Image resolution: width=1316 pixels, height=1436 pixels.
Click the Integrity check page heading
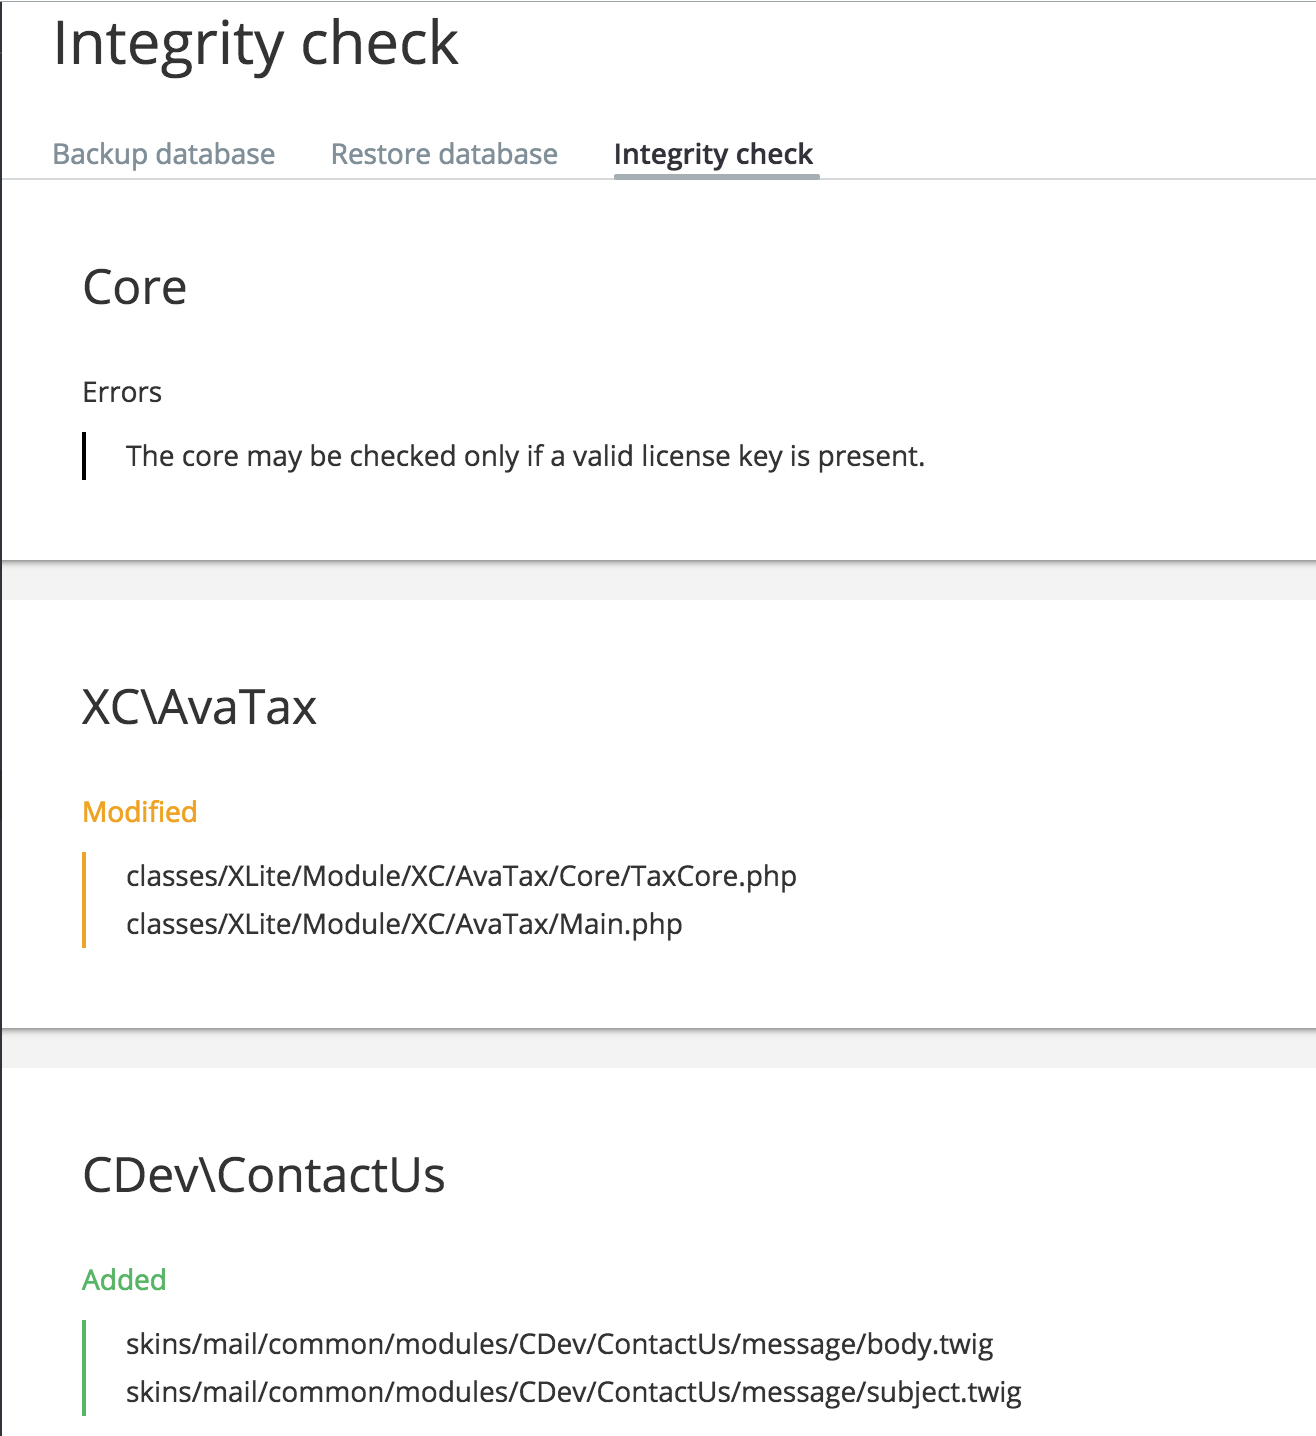[x=255, y=45]
